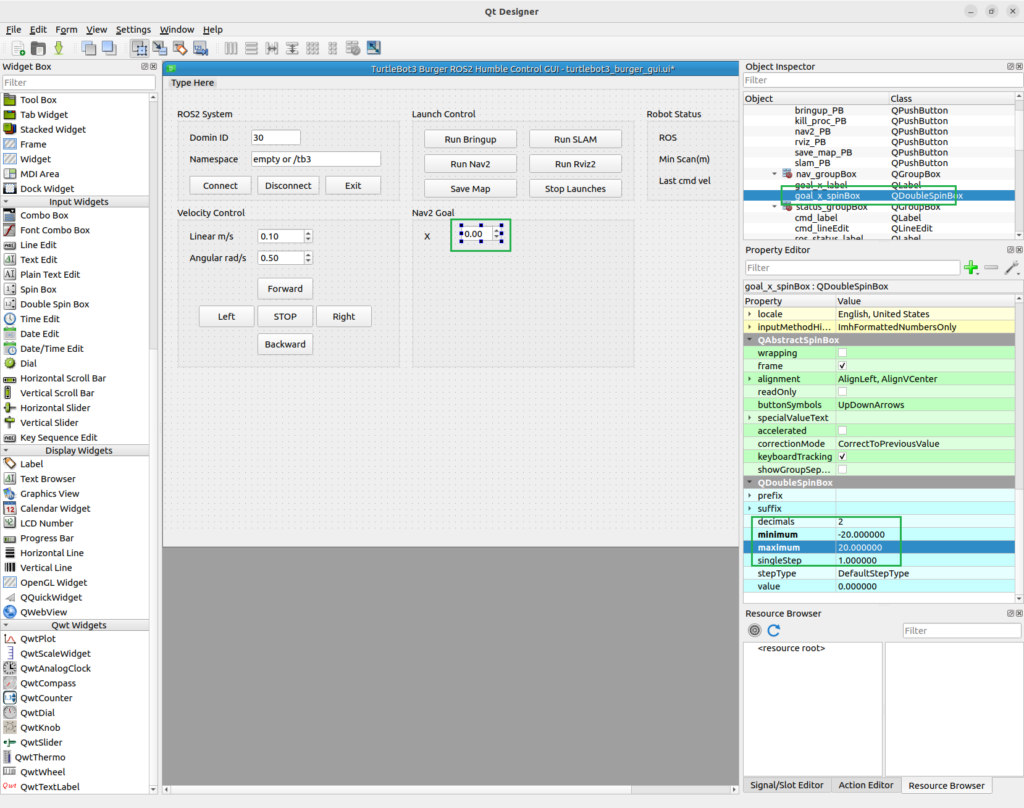Screen dimensions: 1024x808
Task: Select Double Spin Box in Widget Box
Action: click(x=54, y=304)
